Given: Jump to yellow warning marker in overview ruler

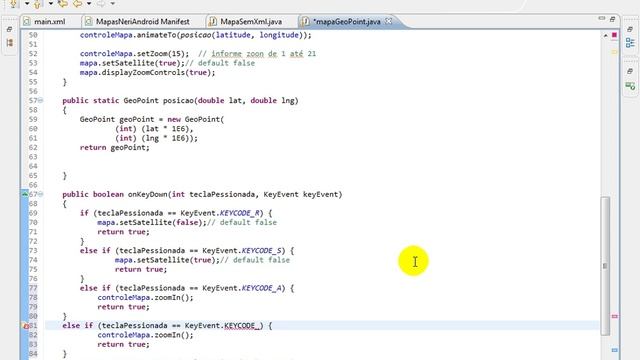Looking at the screenshot, I should (614, 52).
